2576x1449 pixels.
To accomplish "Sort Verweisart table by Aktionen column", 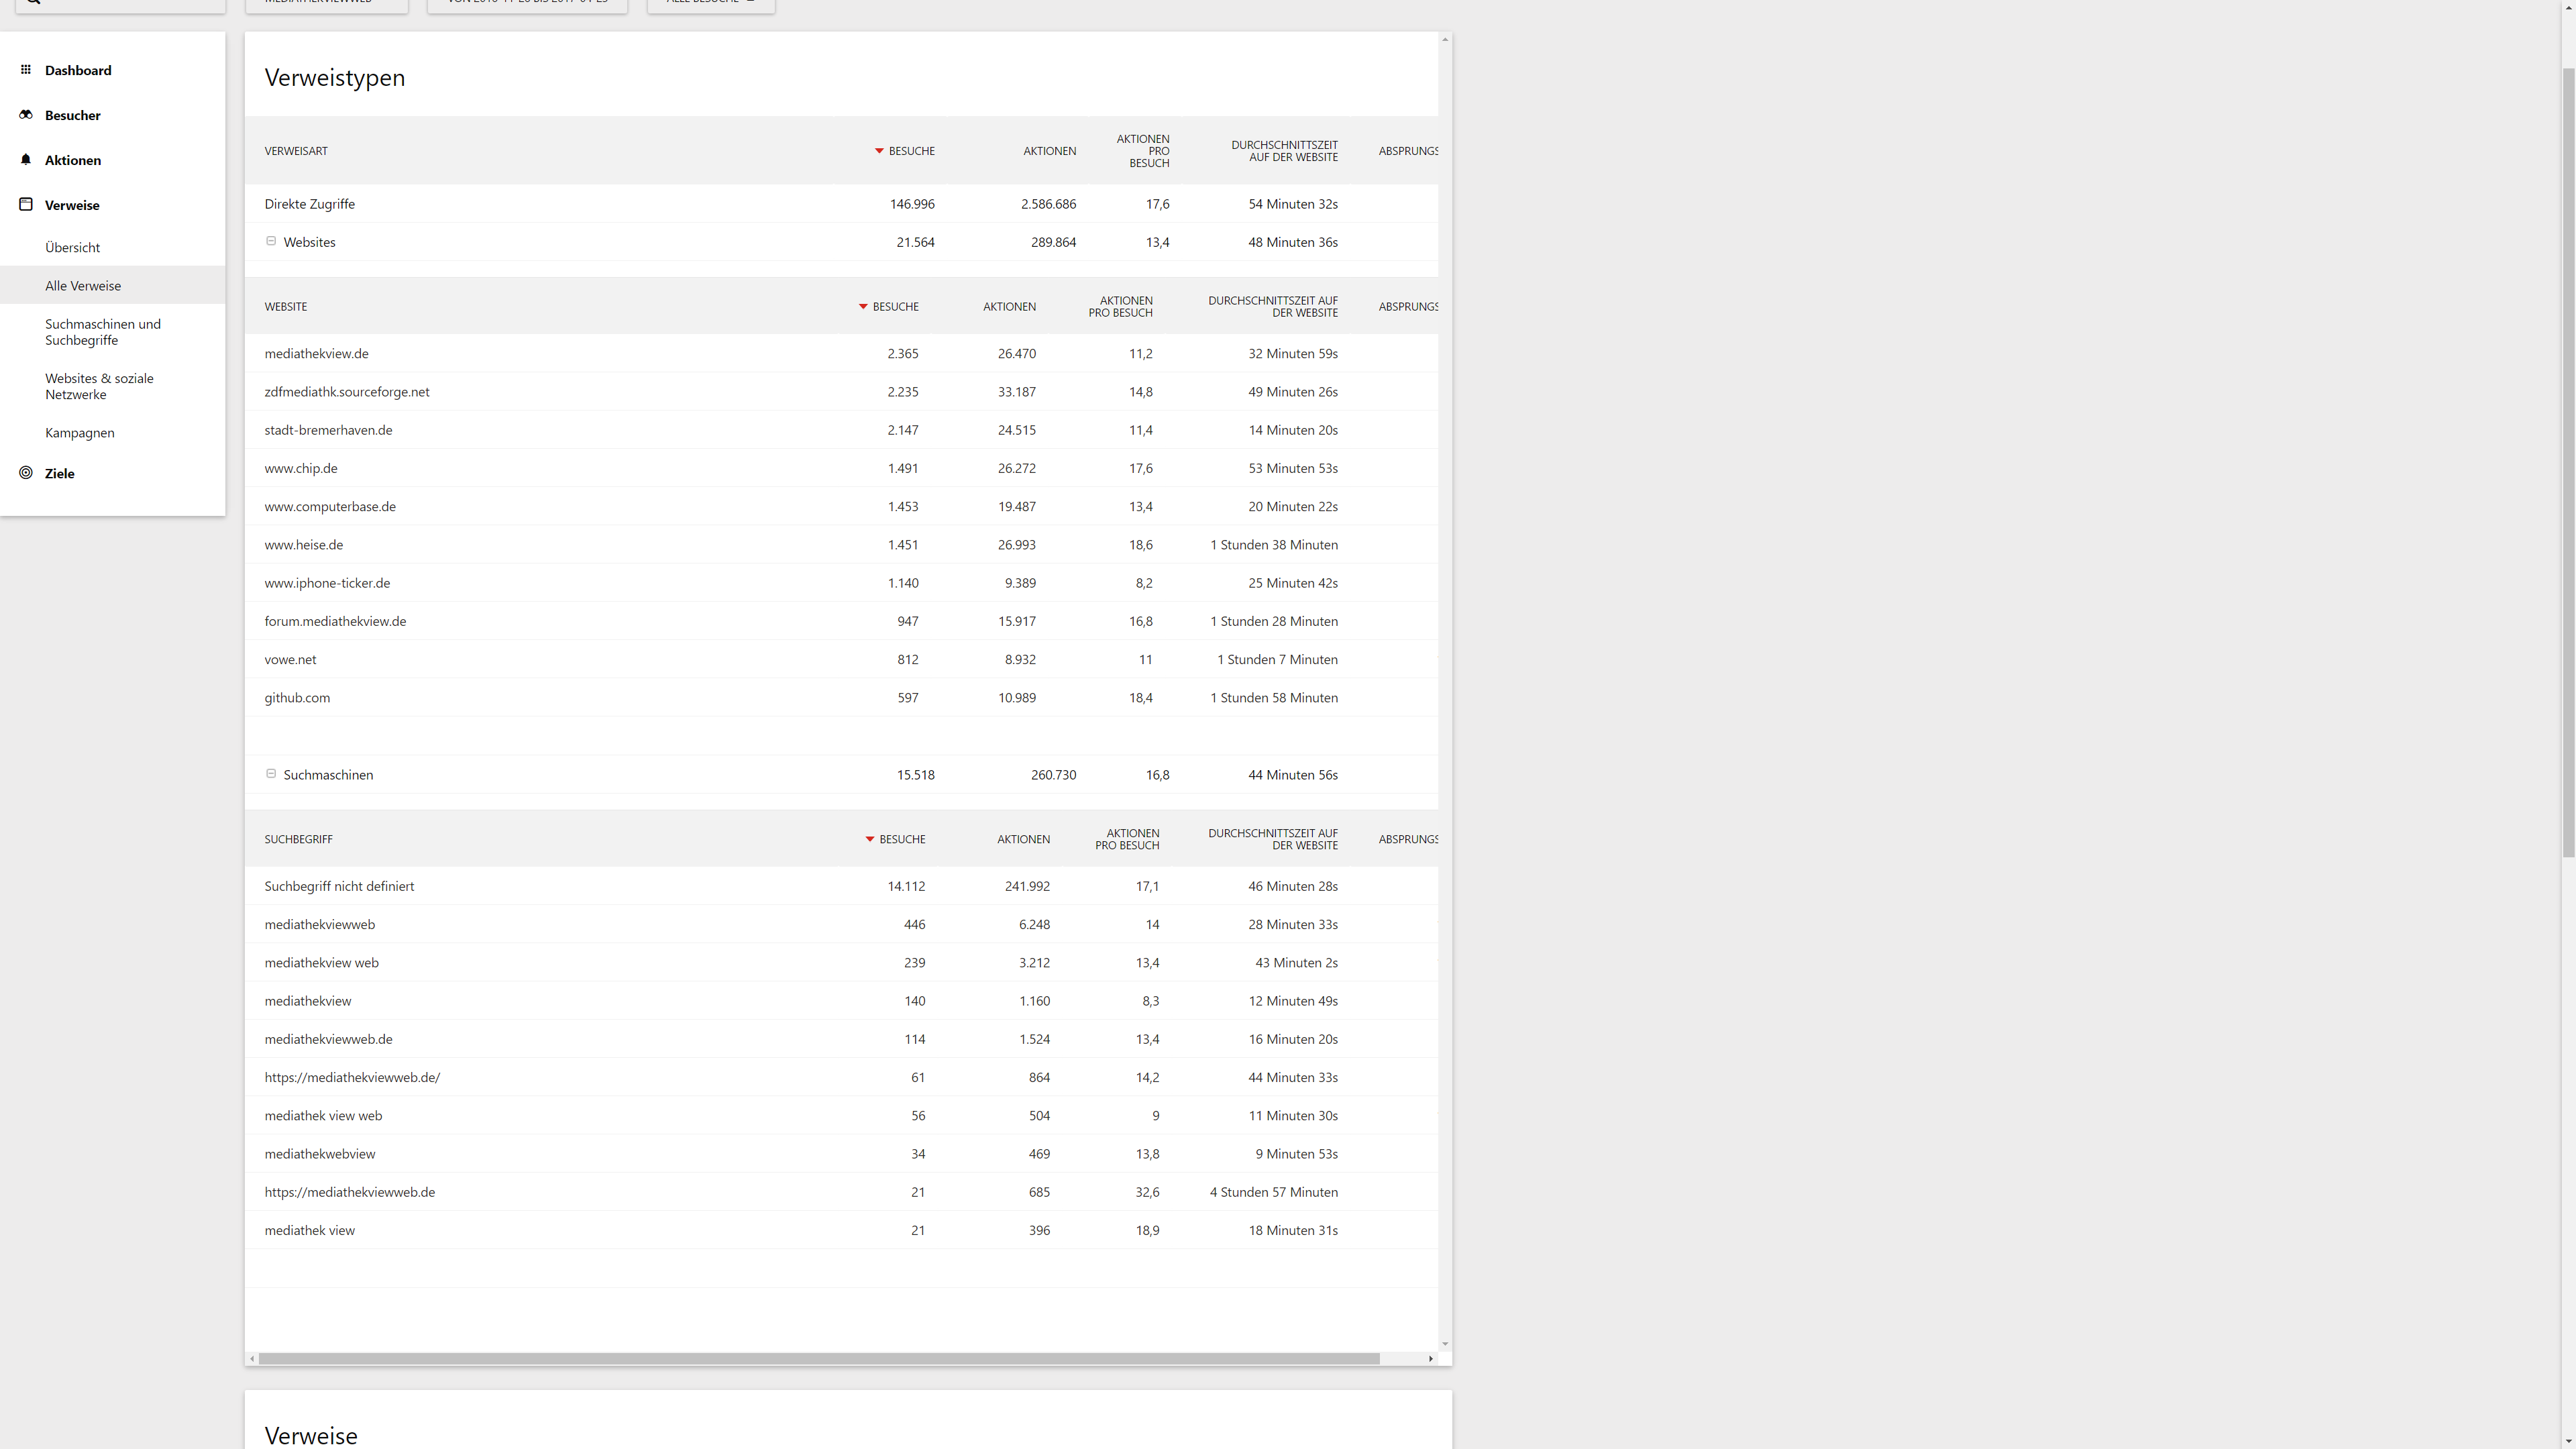I will pyautogui.click(x=1049, y=151).
